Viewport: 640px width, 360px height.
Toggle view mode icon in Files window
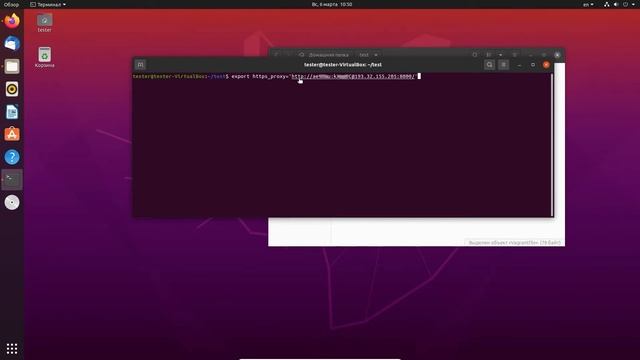[x=489, y=55]
